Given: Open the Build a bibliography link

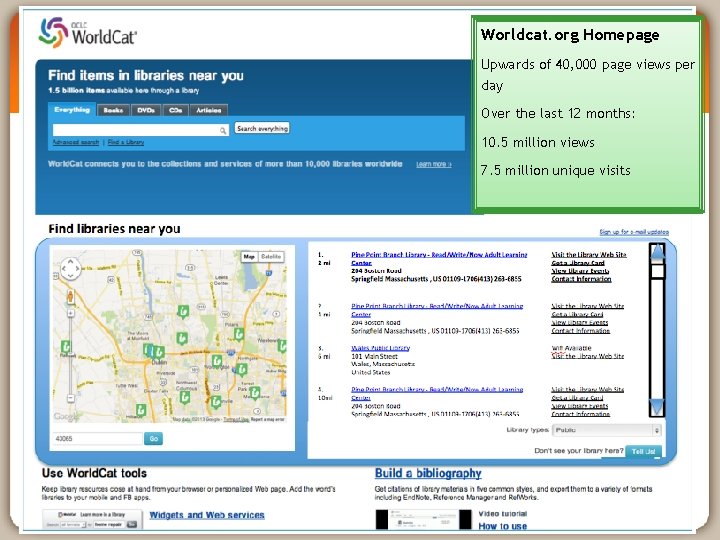Looking at the screenshot, I should 428,473.
